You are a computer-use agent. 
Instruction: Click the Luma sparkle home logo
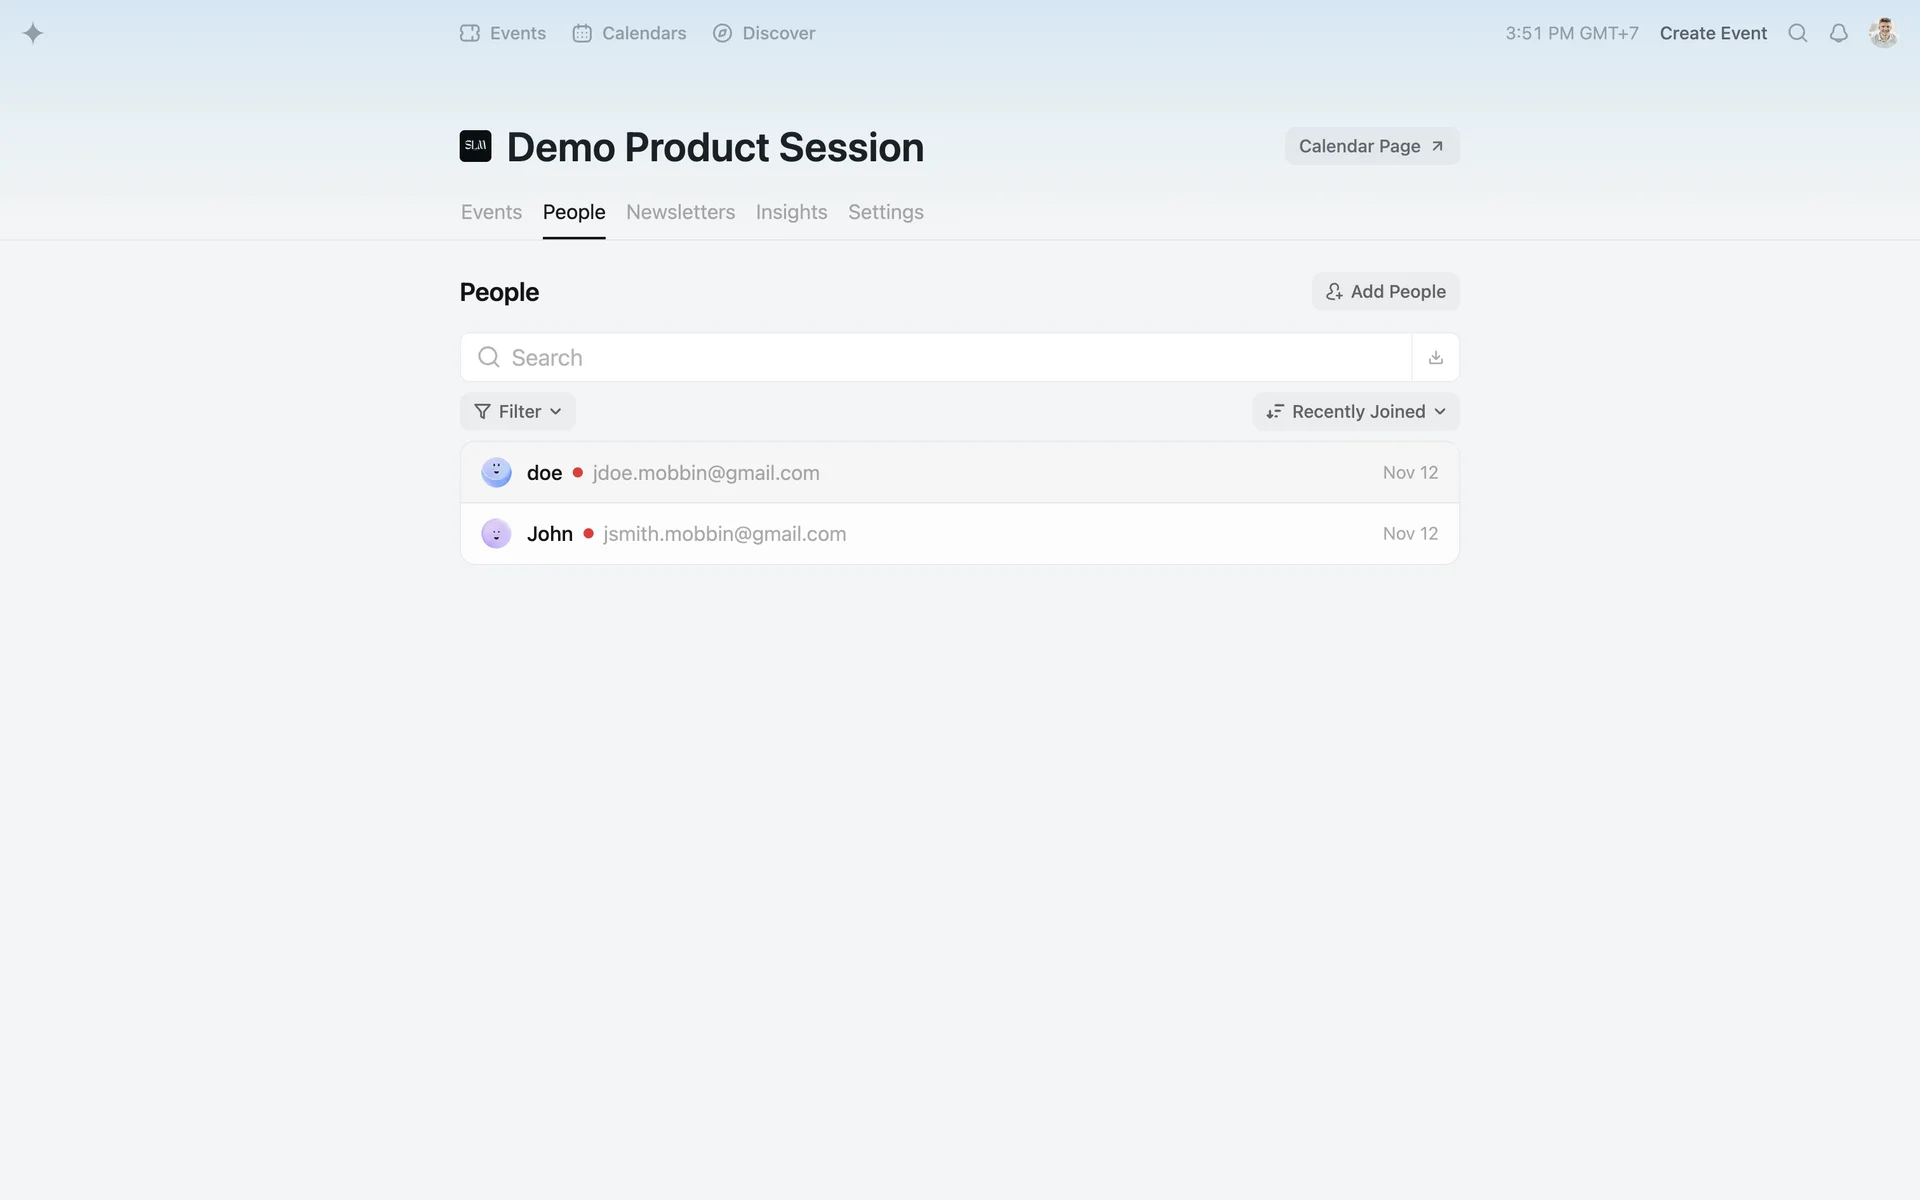33,33
